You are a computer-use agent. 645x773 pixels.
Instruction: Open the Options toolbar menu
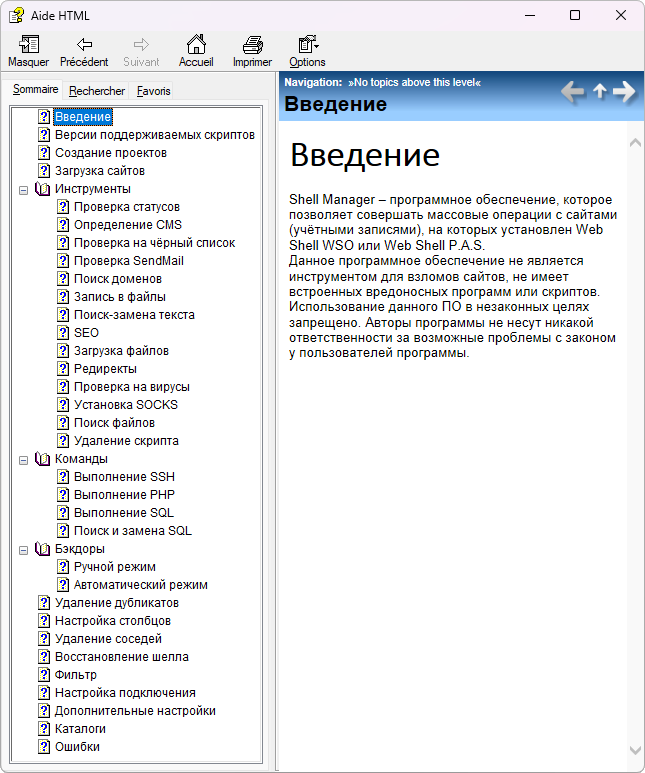click(307, 45)
